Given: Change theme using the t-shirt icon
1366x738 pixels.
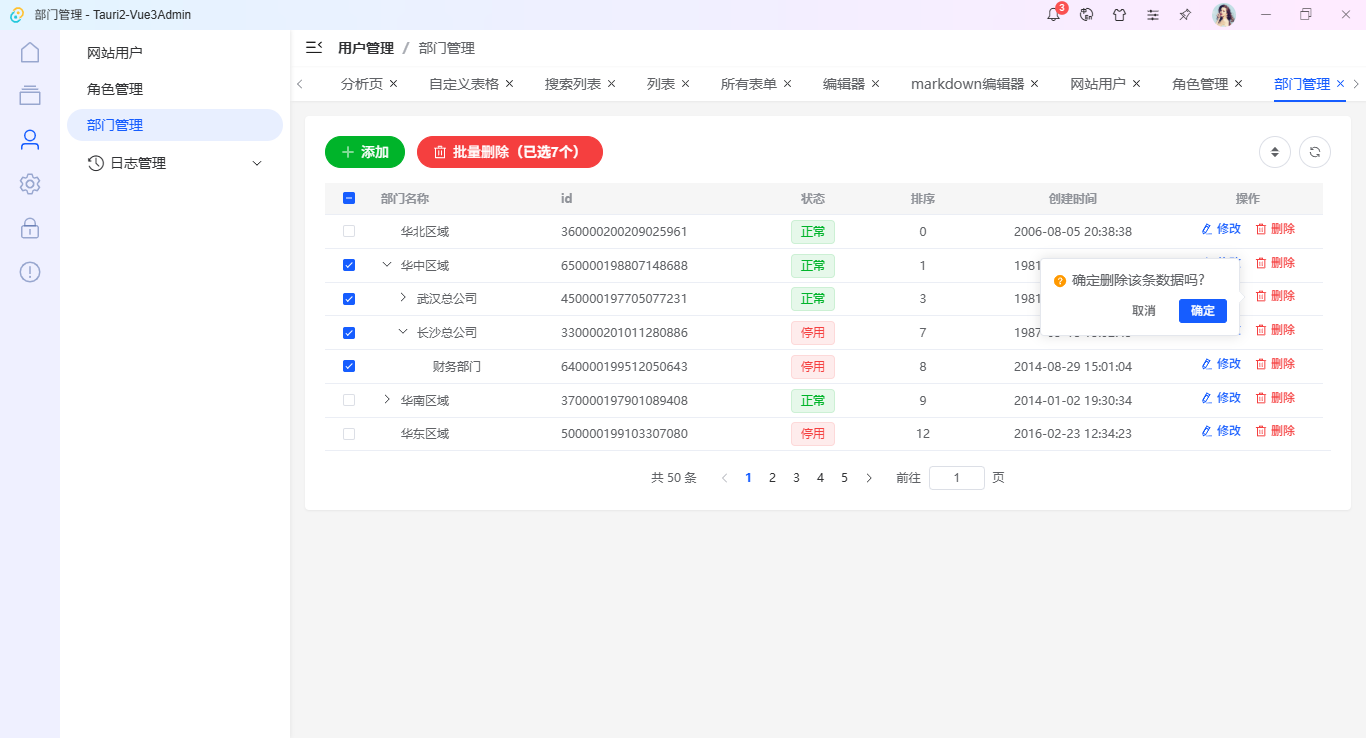Looking at the screenshot, I should coord(1119,15).
